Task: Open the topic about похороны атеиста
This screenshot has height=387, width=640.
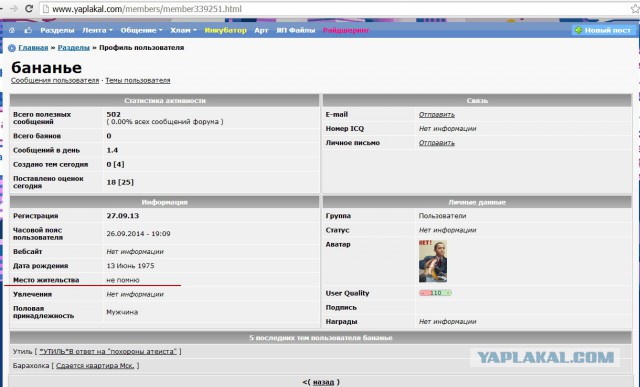Action: tap(108, 351)
